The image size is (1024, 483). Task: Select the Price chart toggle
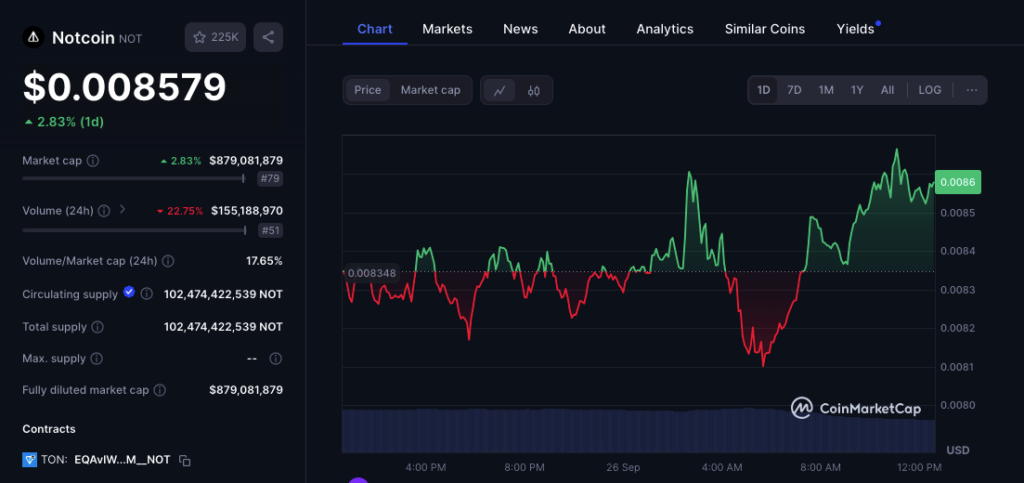368,90
